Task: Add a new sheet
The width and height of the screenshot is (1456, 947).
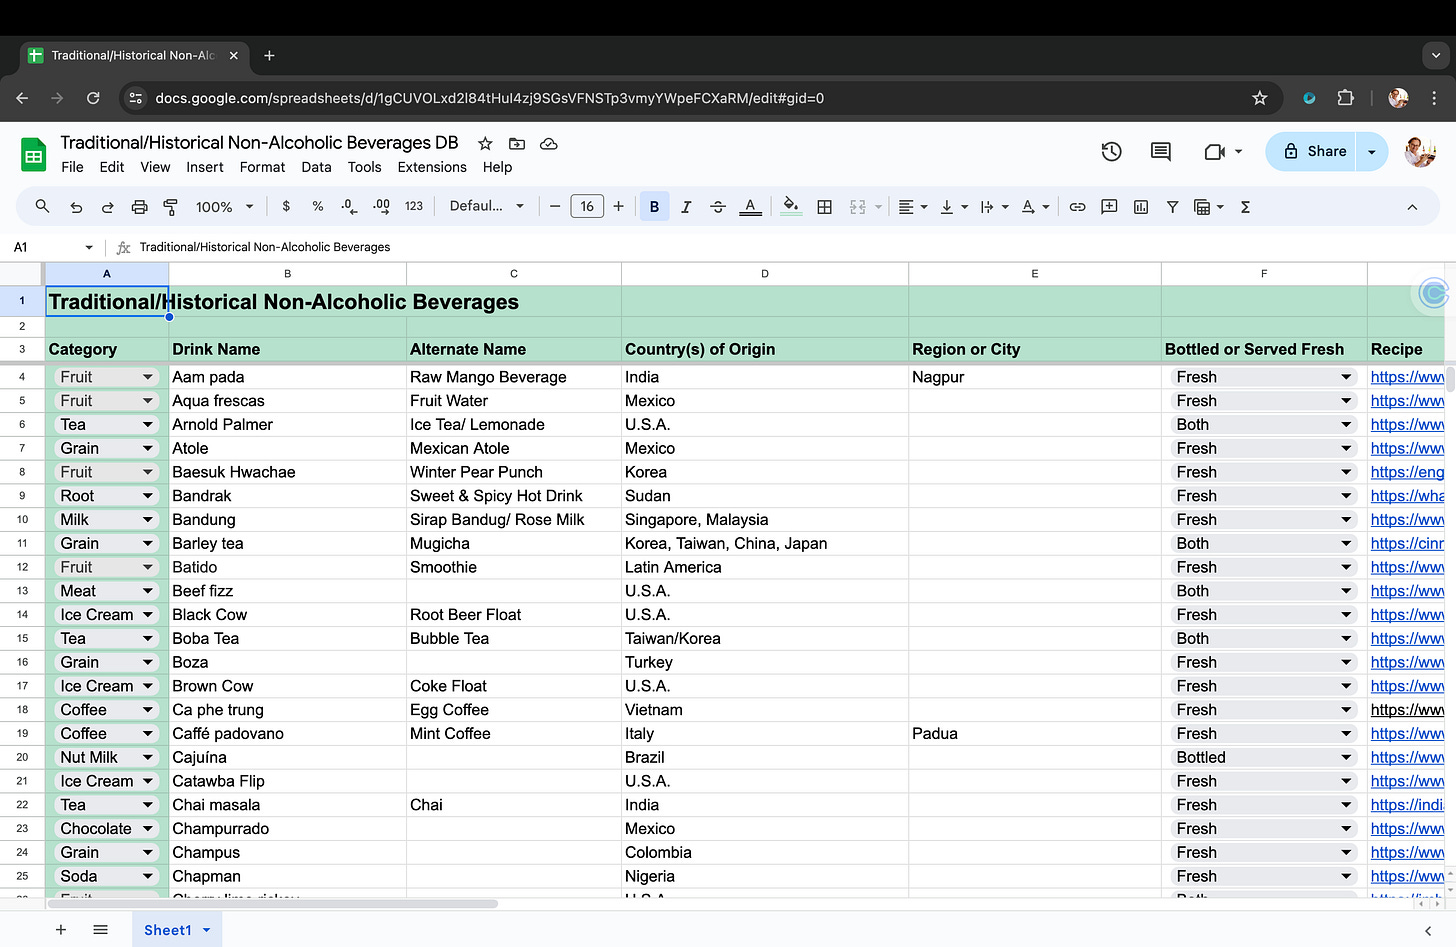Action: 61,930
